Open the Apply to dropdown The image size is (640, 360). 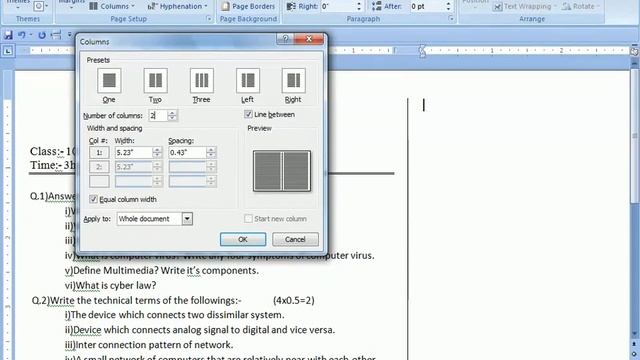point(187,219)
